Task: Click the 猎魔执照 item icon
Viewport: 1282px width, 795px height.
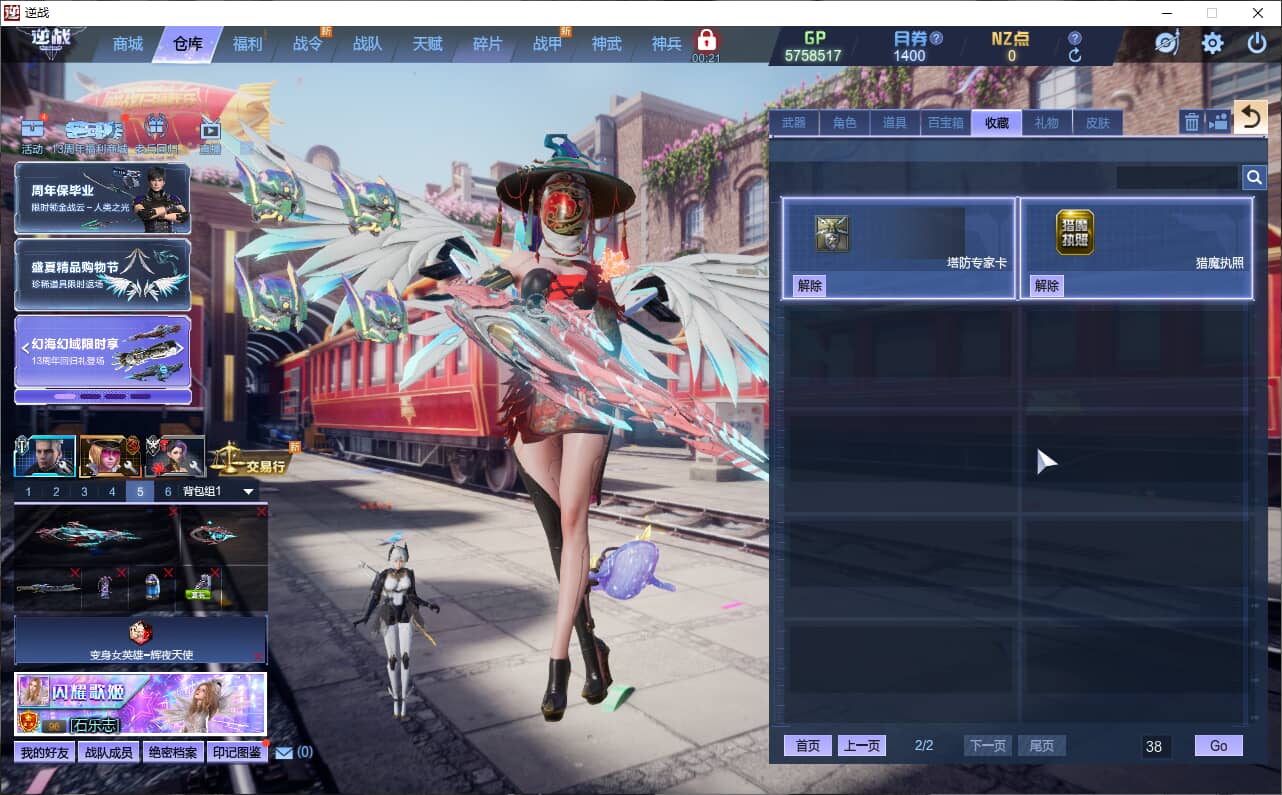Action: coord(1075,232)
